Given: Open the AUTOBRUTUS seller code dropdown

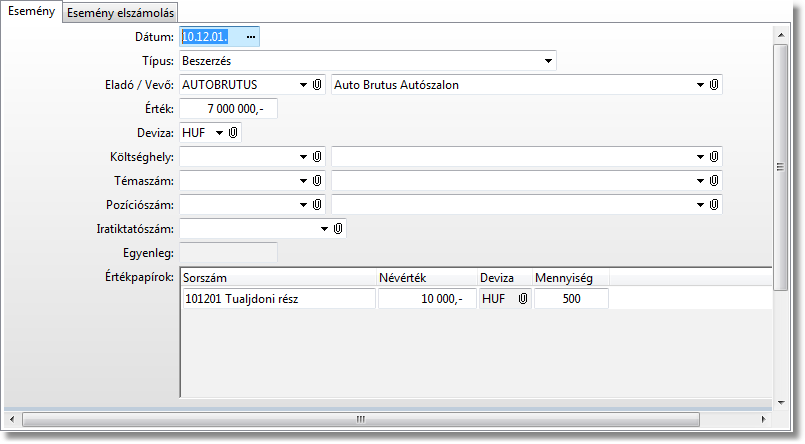Looking at the screenshot, I should point(303,85).
